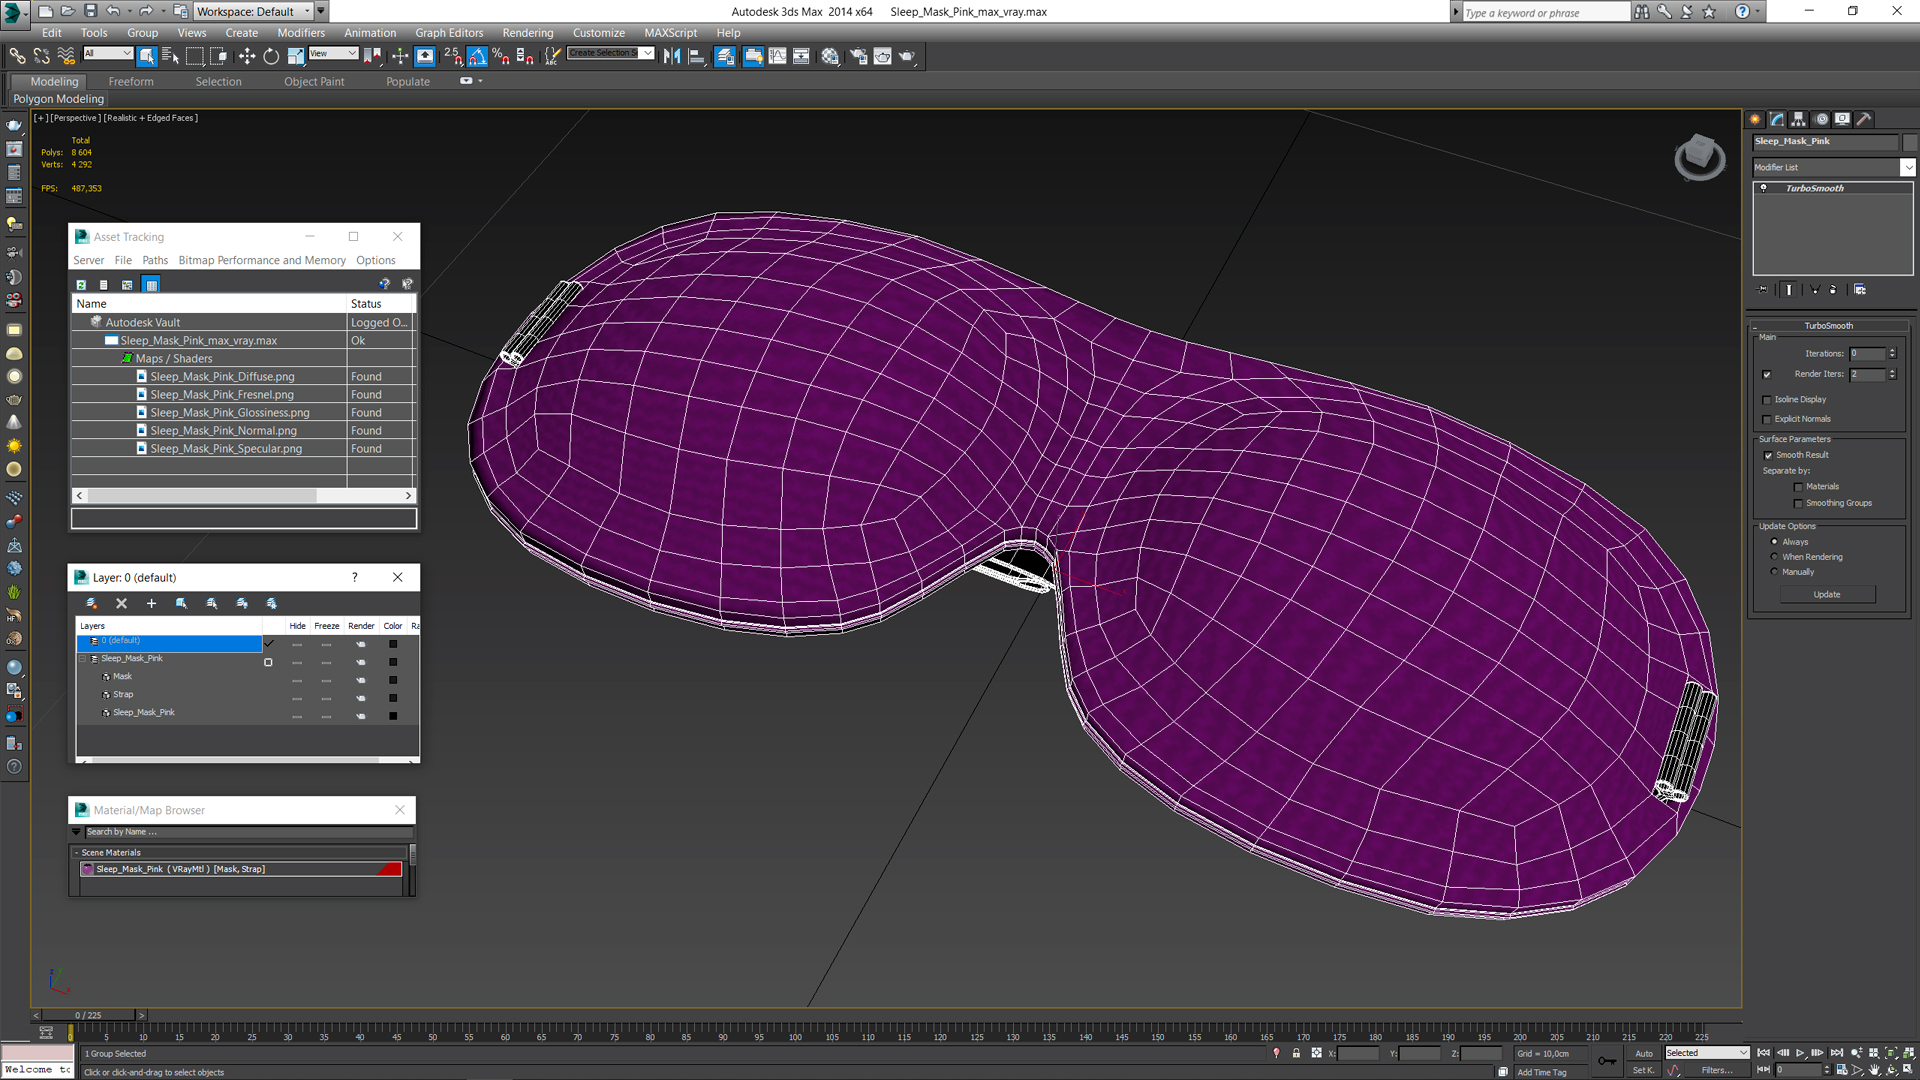Viewport: 1920px width, 1080px height.
Task: Collapse the Sleep_Mask_Pink layer tree node
Action: pos(83,659)
